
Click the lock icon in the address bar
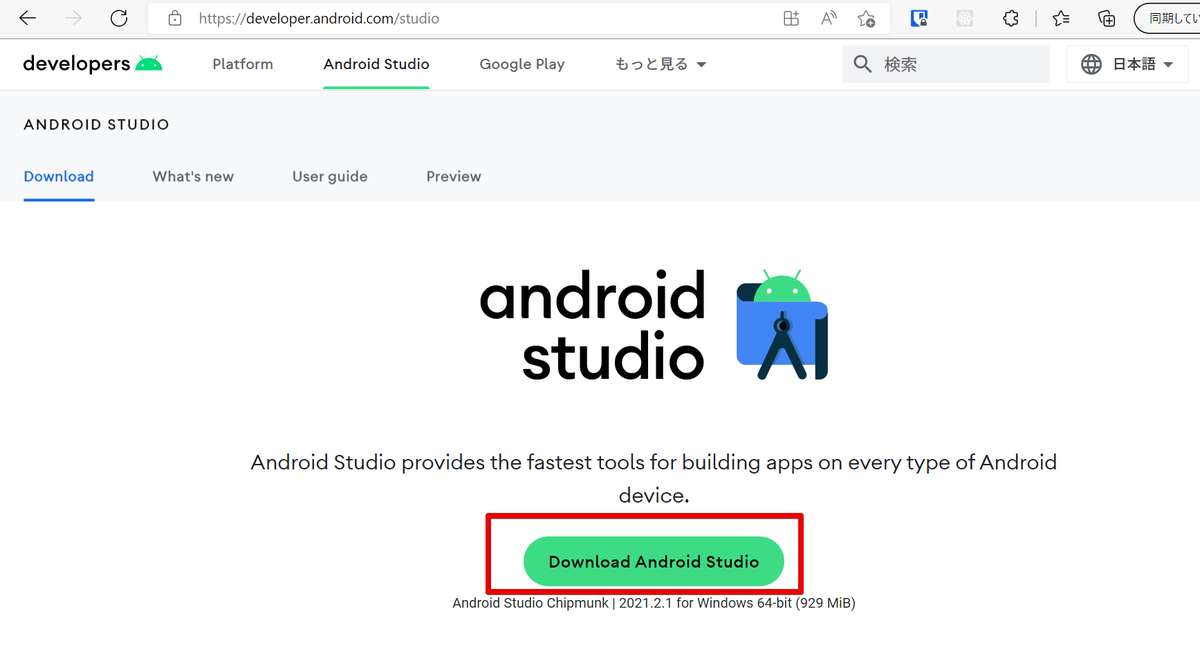175,18
